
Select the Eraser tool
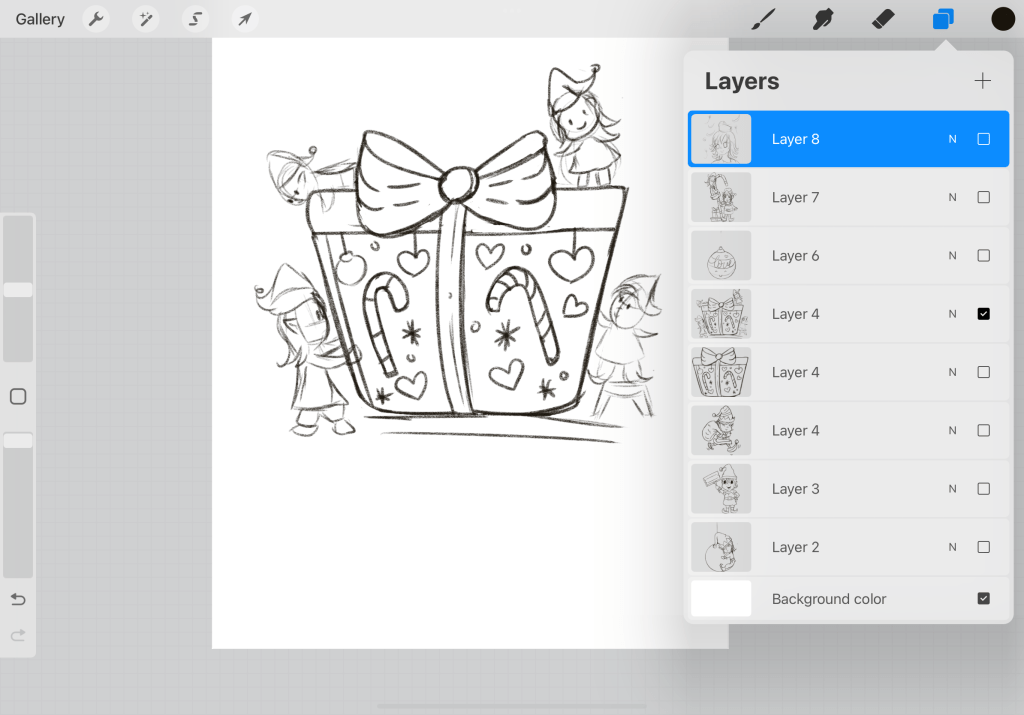point(882,18)
